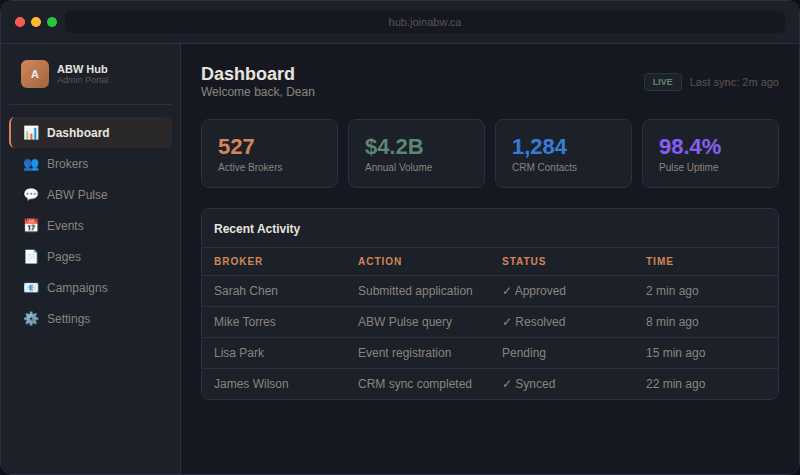Image resolution: width=800 pixels, height=475 pixels.
Task: Click the 8 min ago time cell
Action: click(x=672, y=322)
